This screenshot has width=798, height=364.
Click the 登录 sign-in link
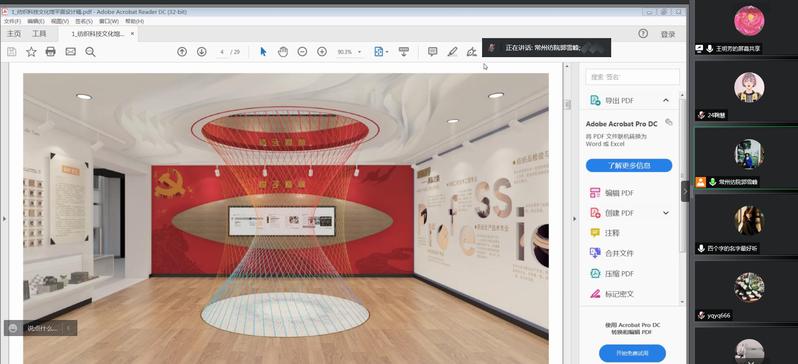pos(668,34)
